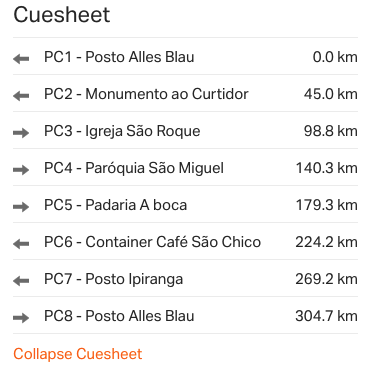The width and height of the screenshot is (376, 376).
Task: Click the left-turn arrow beside PC7
Action: pyautogui.click(x=21, y=281)
